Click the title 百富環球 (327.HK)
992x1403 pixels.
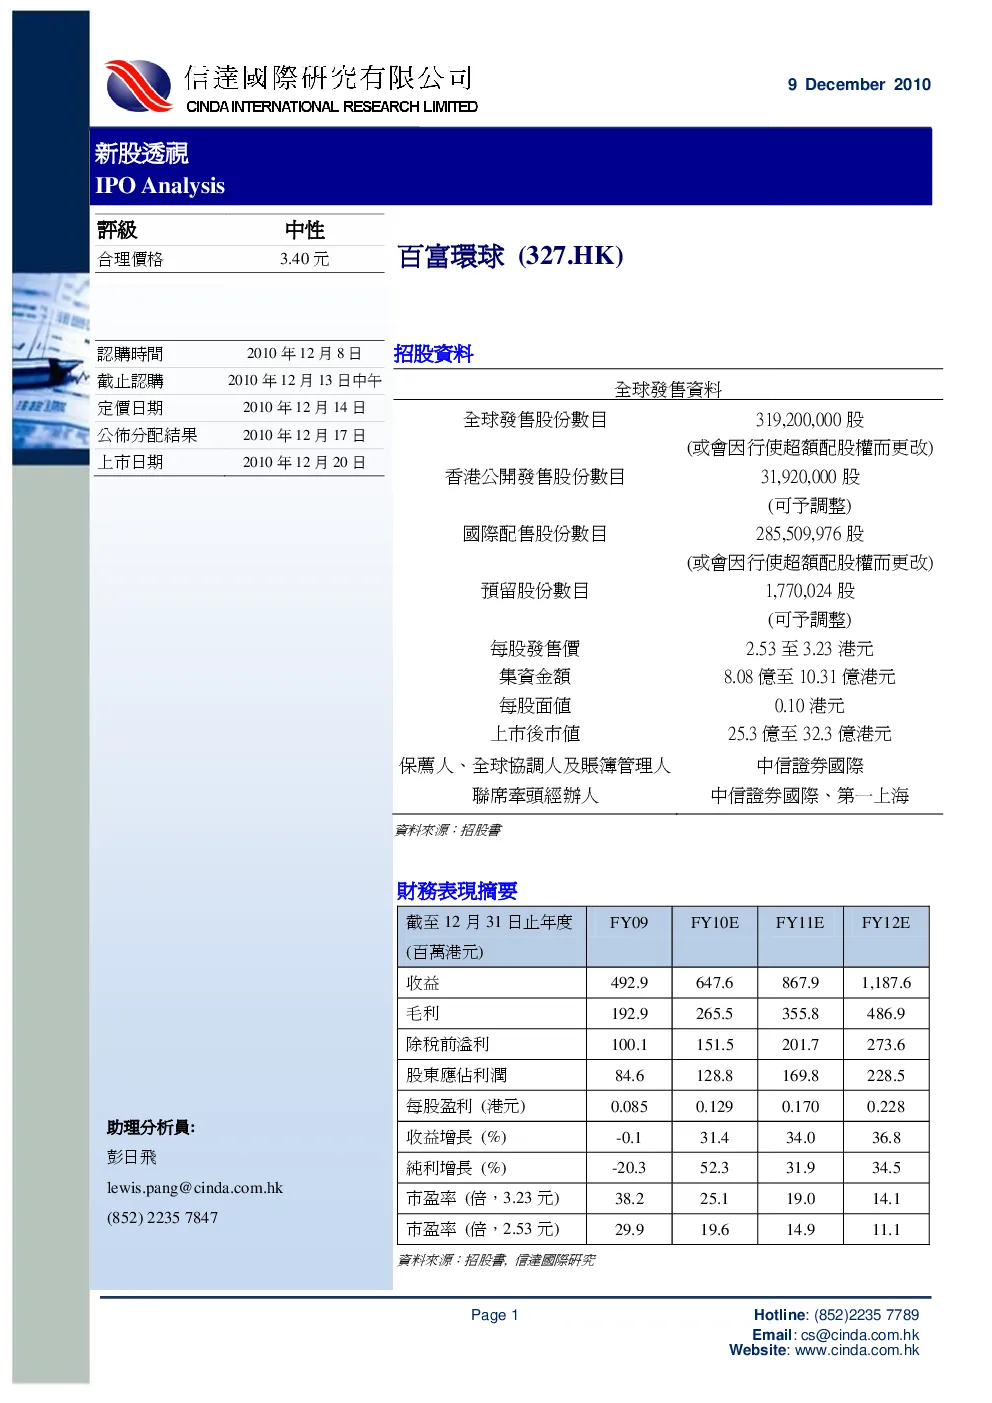pos(511,256)
